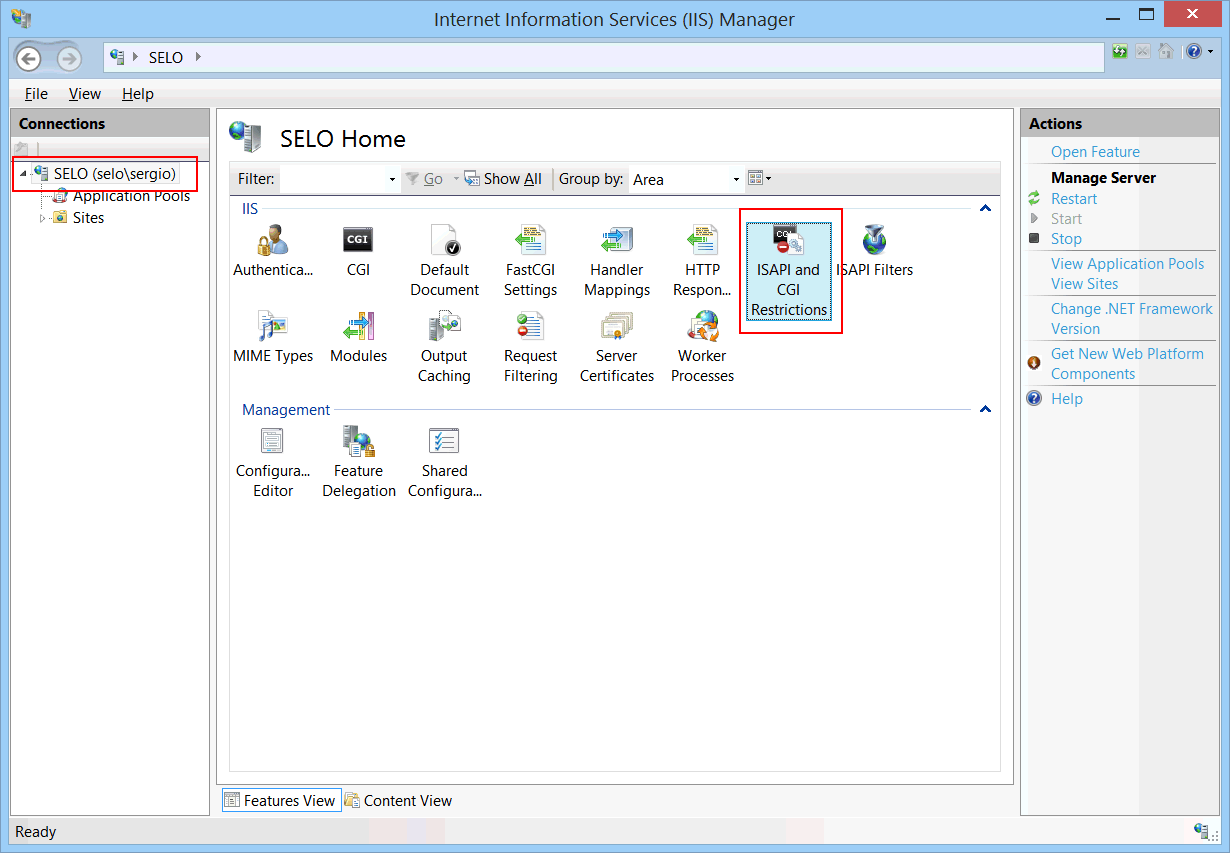Image resolution: width=1230 pixels, height=853 pixels.
Task: Open the Help menu
Action: (x=138, y=94)
